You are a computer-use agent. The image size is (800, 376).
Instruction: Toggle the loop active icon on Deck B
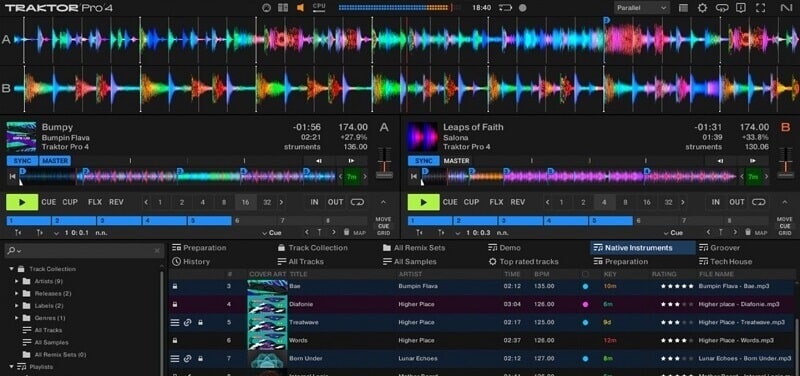[x=758, y=203]
